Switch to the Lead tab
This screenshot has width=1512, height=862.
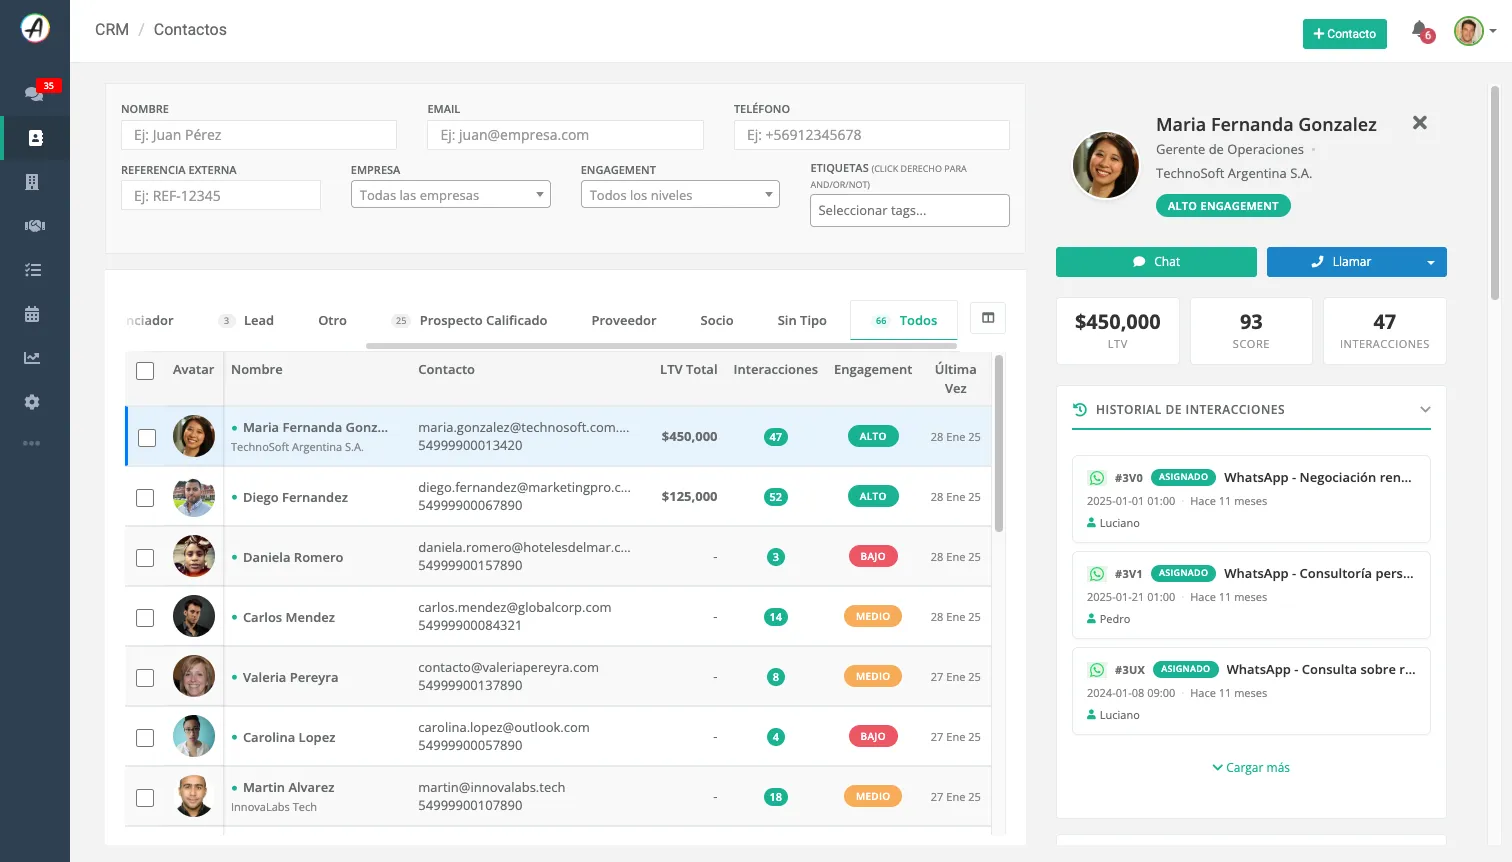click(x=247, y=320)
